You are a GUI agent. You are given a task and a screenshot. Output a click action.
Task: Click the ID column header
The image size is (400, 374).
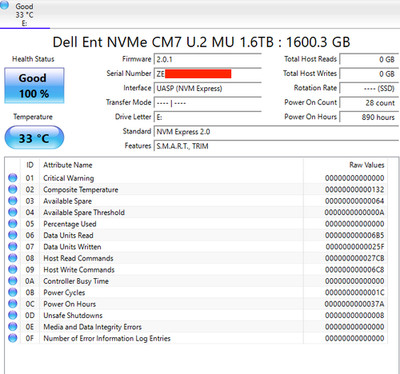click(30, 165)
